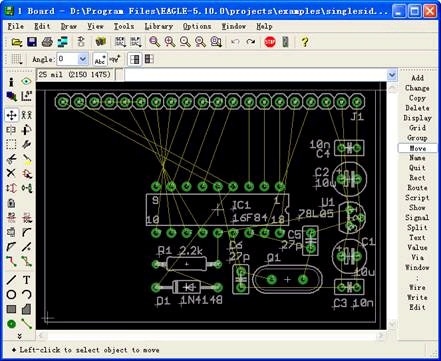Image resolution: width=441 pixels, height=361 pixels.
Task: Click the vertical scrollbar up arrow
Action: pyautogui.click(x=392, y=88)
